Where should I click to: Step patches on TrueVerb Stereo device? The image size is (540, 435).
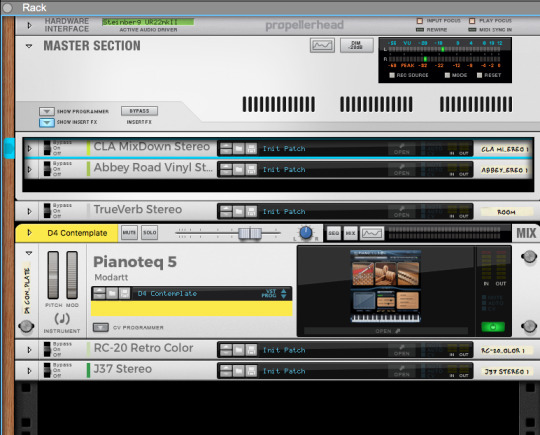(226, 211)
